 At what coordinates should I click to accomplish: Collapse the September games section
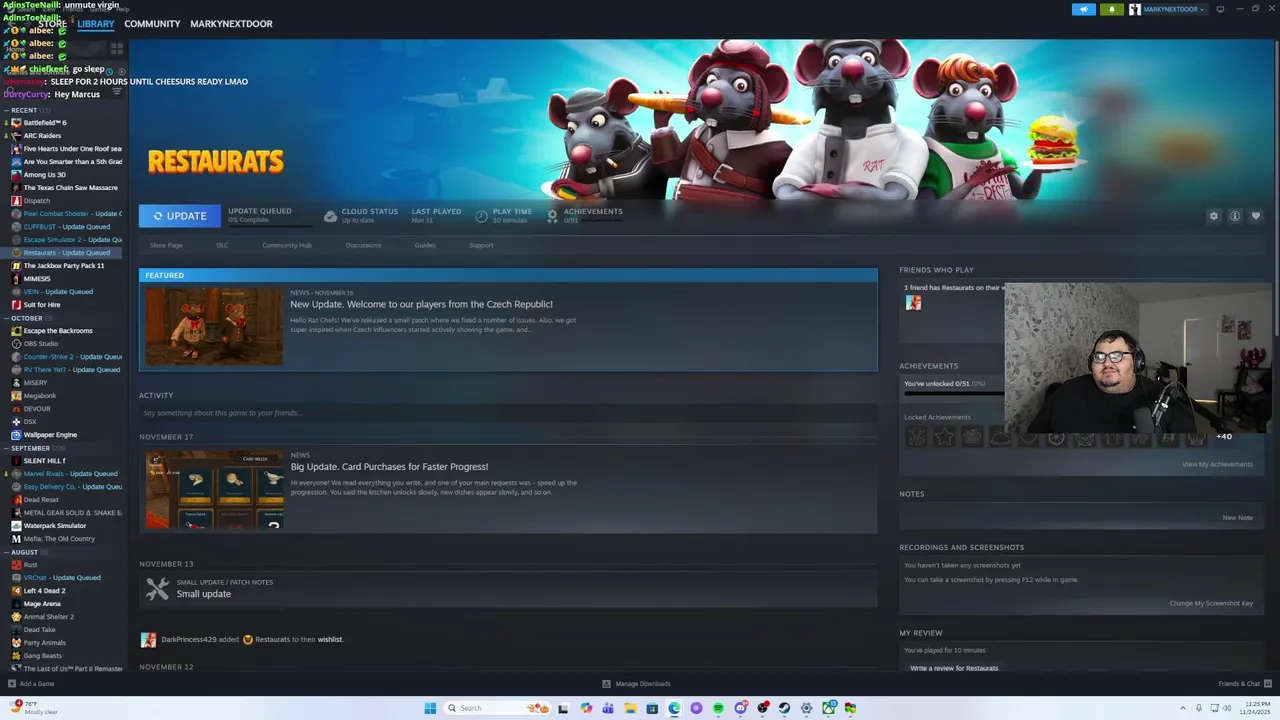(7, 448)
